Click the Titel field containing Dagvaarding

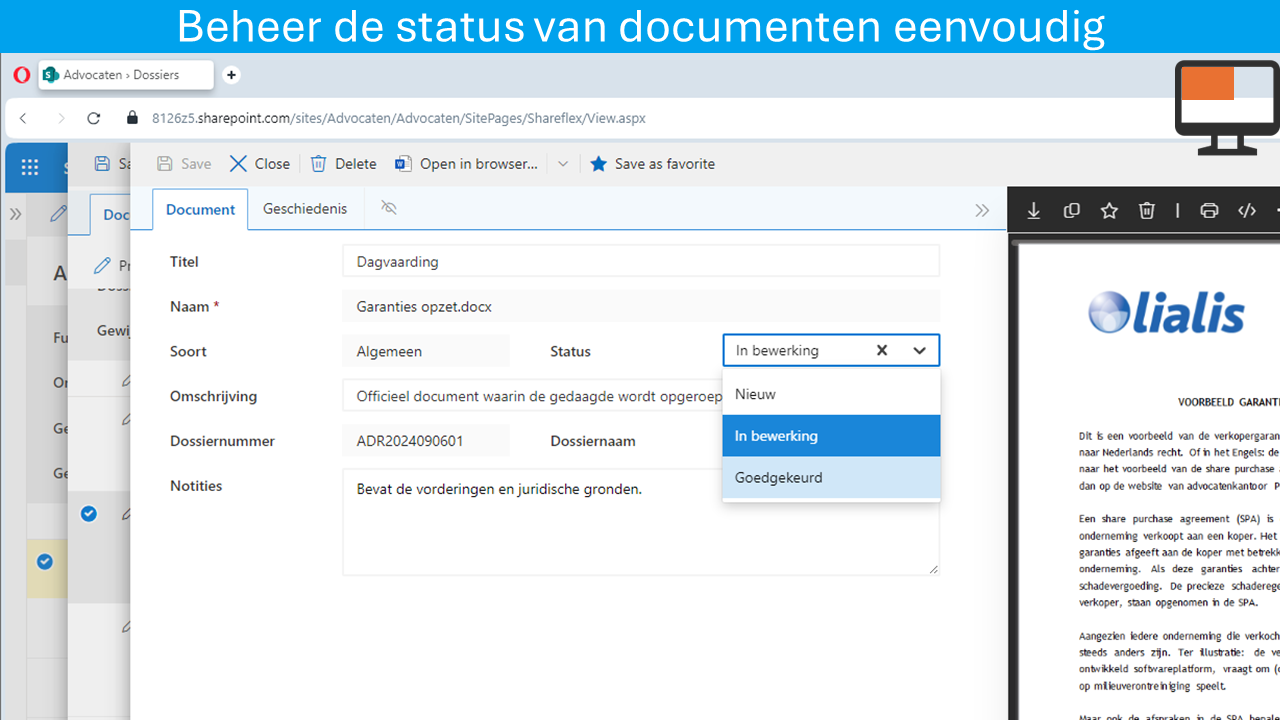click(641, 262)
